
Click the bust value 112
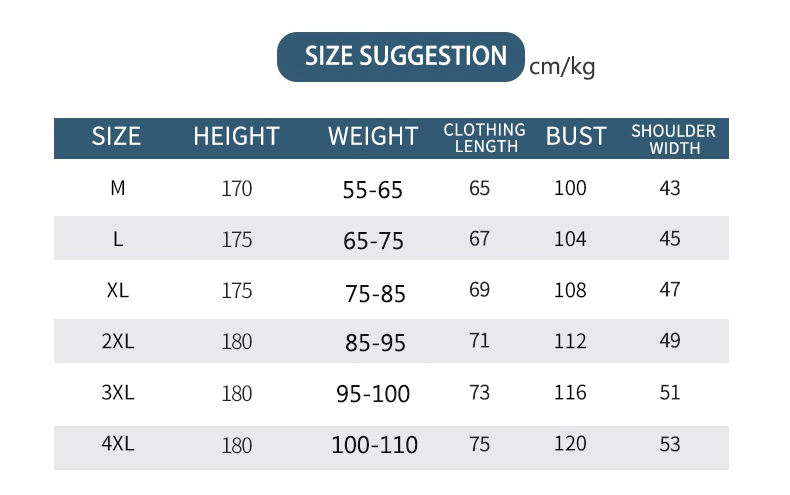[x=570, y=341]
